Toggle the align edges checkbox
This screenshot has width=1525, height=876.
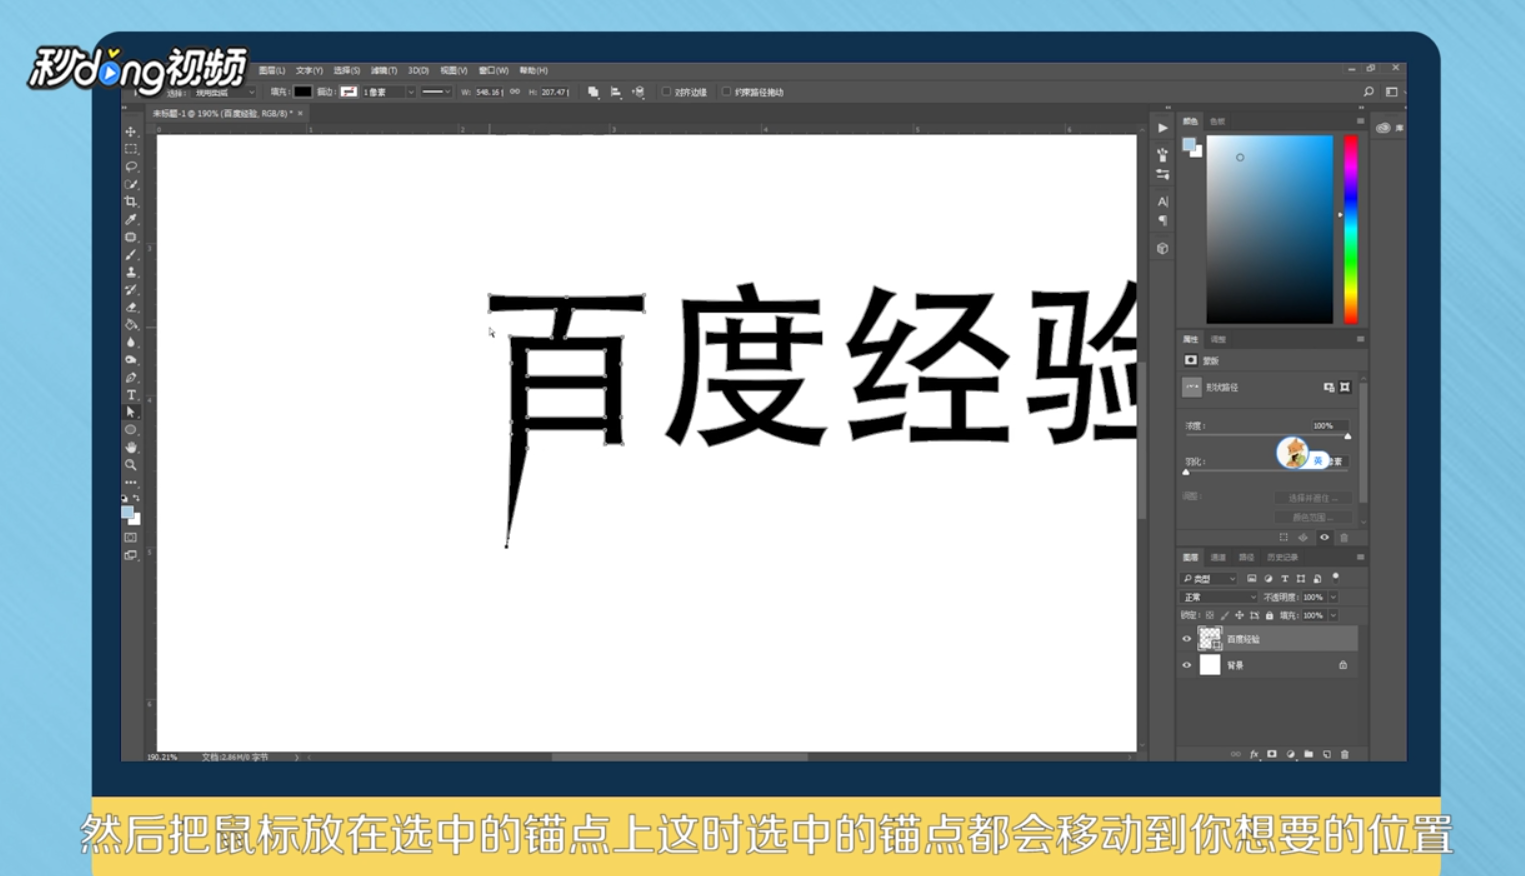666,92
